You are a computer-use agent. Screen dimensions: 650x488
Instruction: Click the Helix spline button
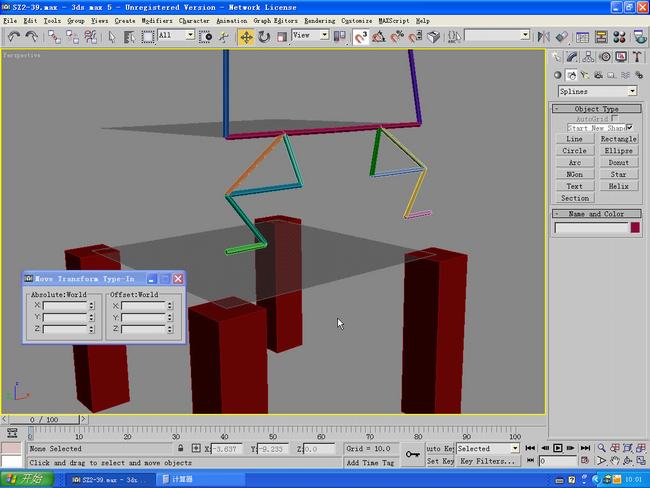point(618,186)
